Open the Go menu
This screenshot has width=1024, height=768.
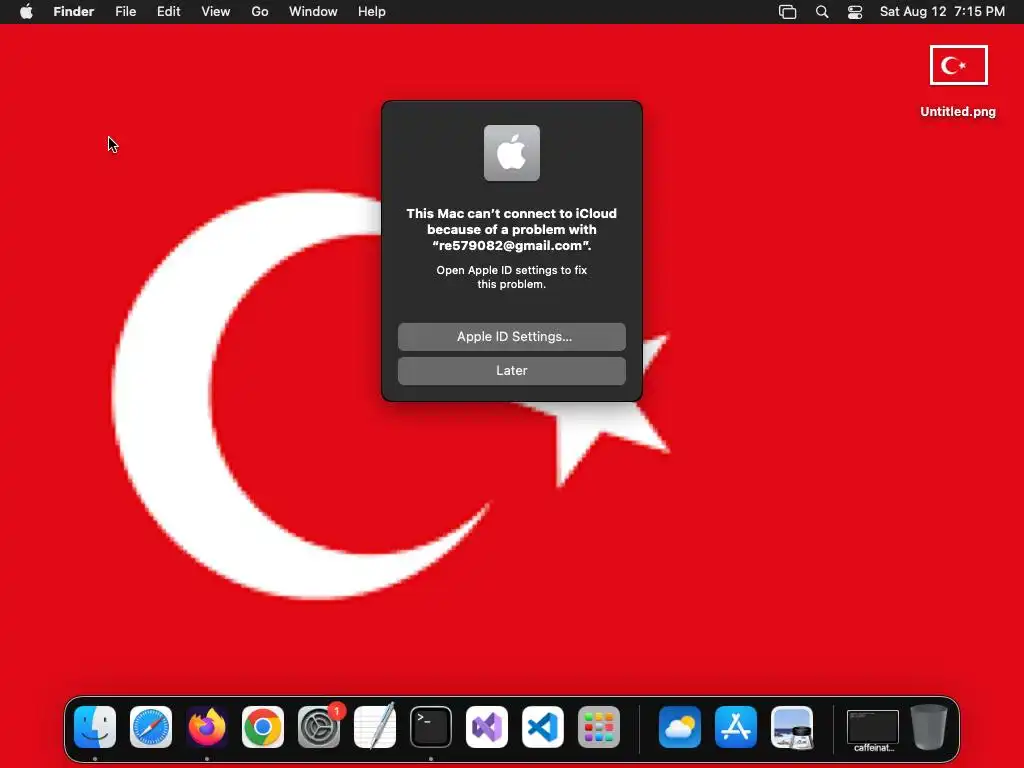tap(260, 12)
